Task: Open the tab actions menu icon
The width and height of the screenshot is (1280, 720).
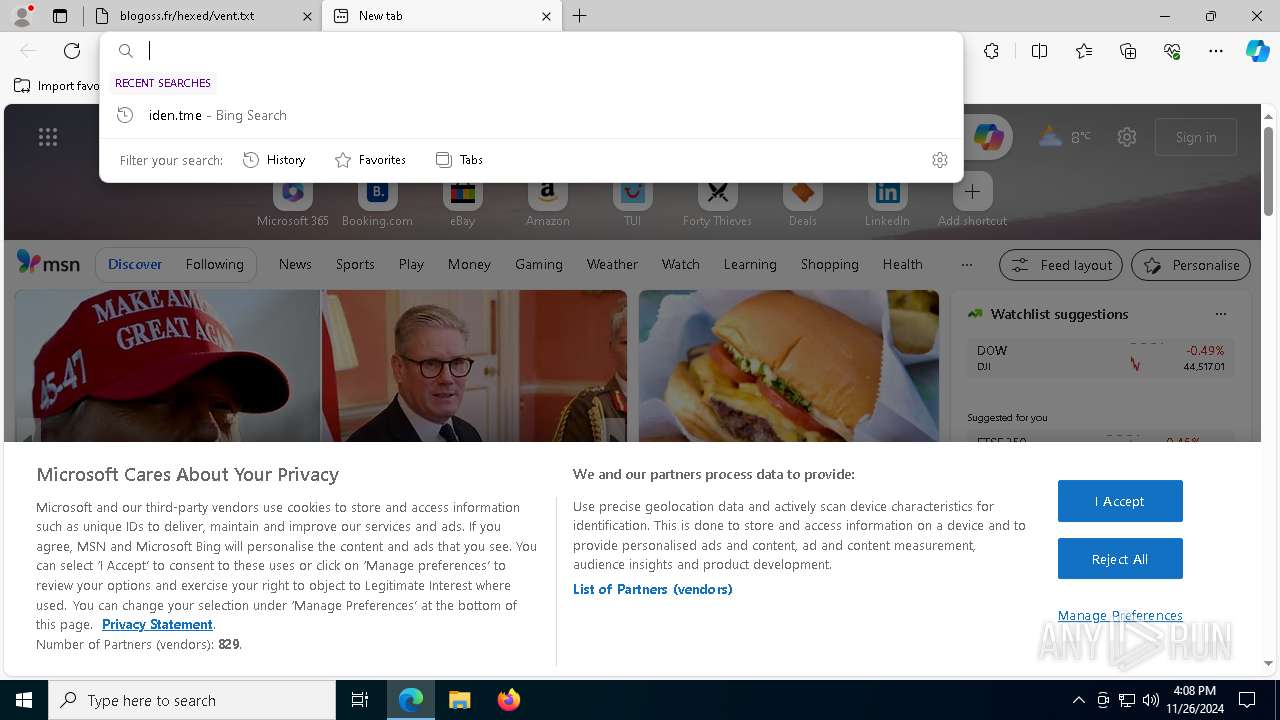Action: tap(60, 16)
